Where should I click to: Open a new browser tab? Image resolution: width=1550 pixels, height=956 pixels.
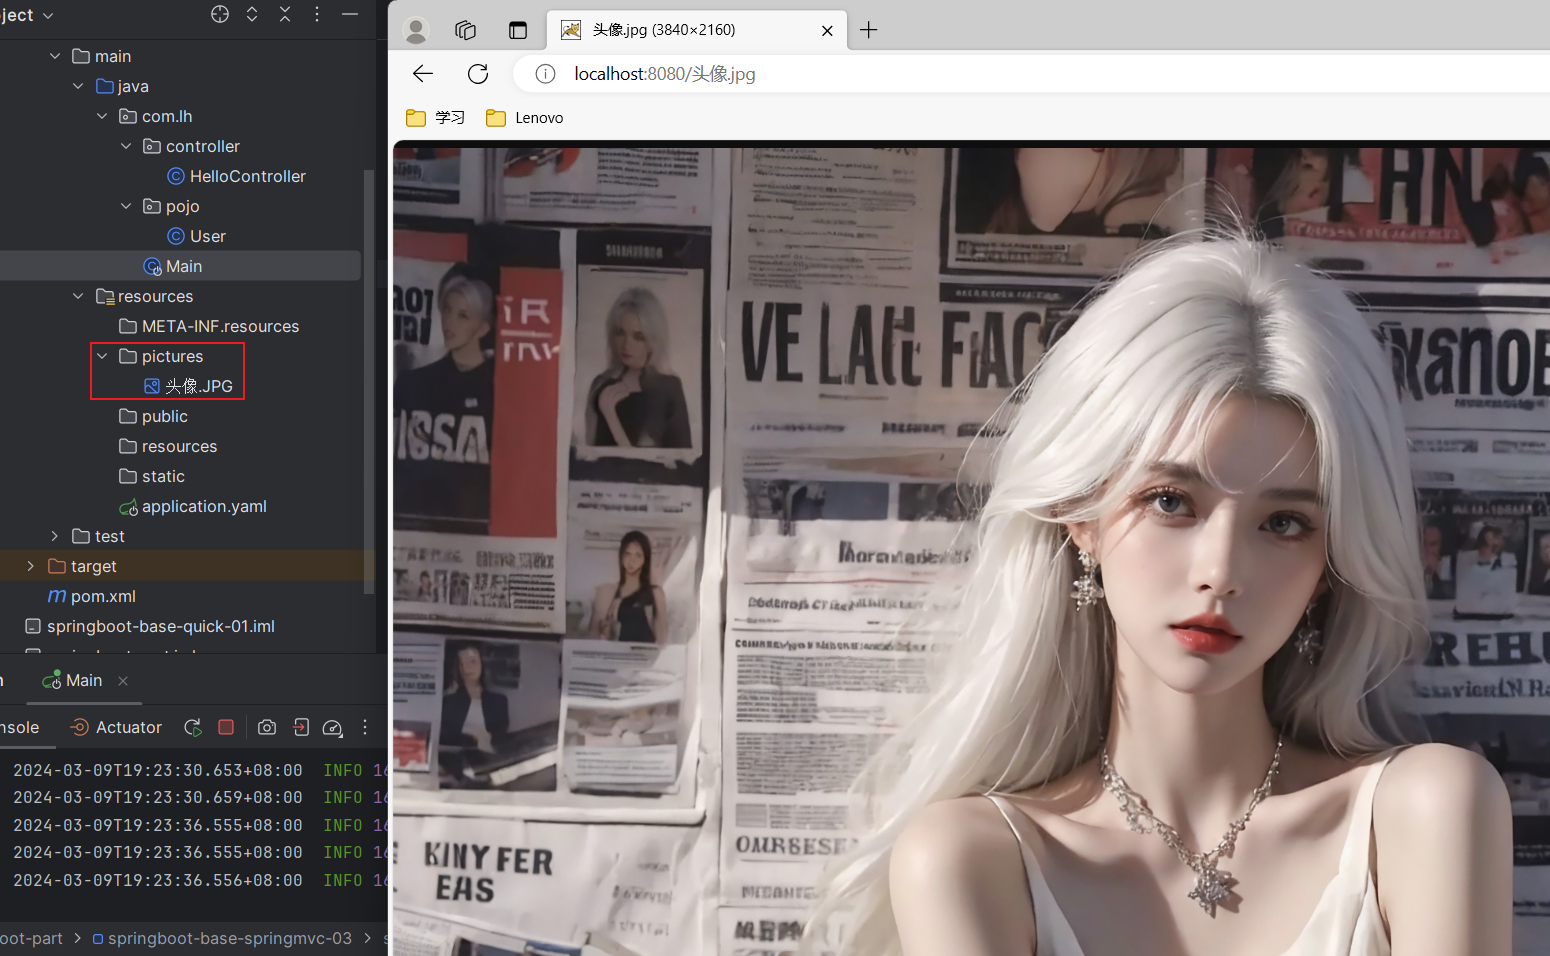pos(869,30)
